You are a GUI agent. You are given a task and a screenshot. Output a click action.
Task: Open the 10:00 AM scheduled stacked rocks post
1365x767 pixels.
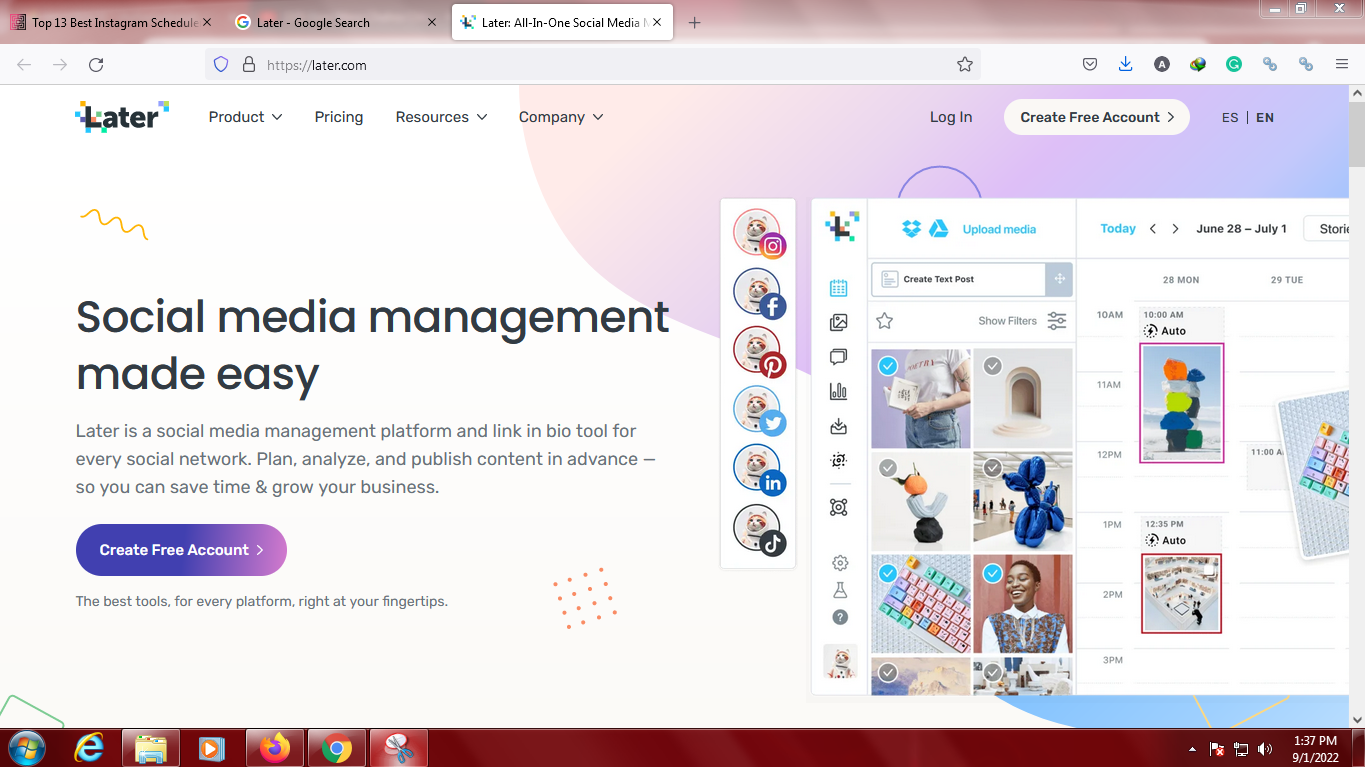[1181, 402]
